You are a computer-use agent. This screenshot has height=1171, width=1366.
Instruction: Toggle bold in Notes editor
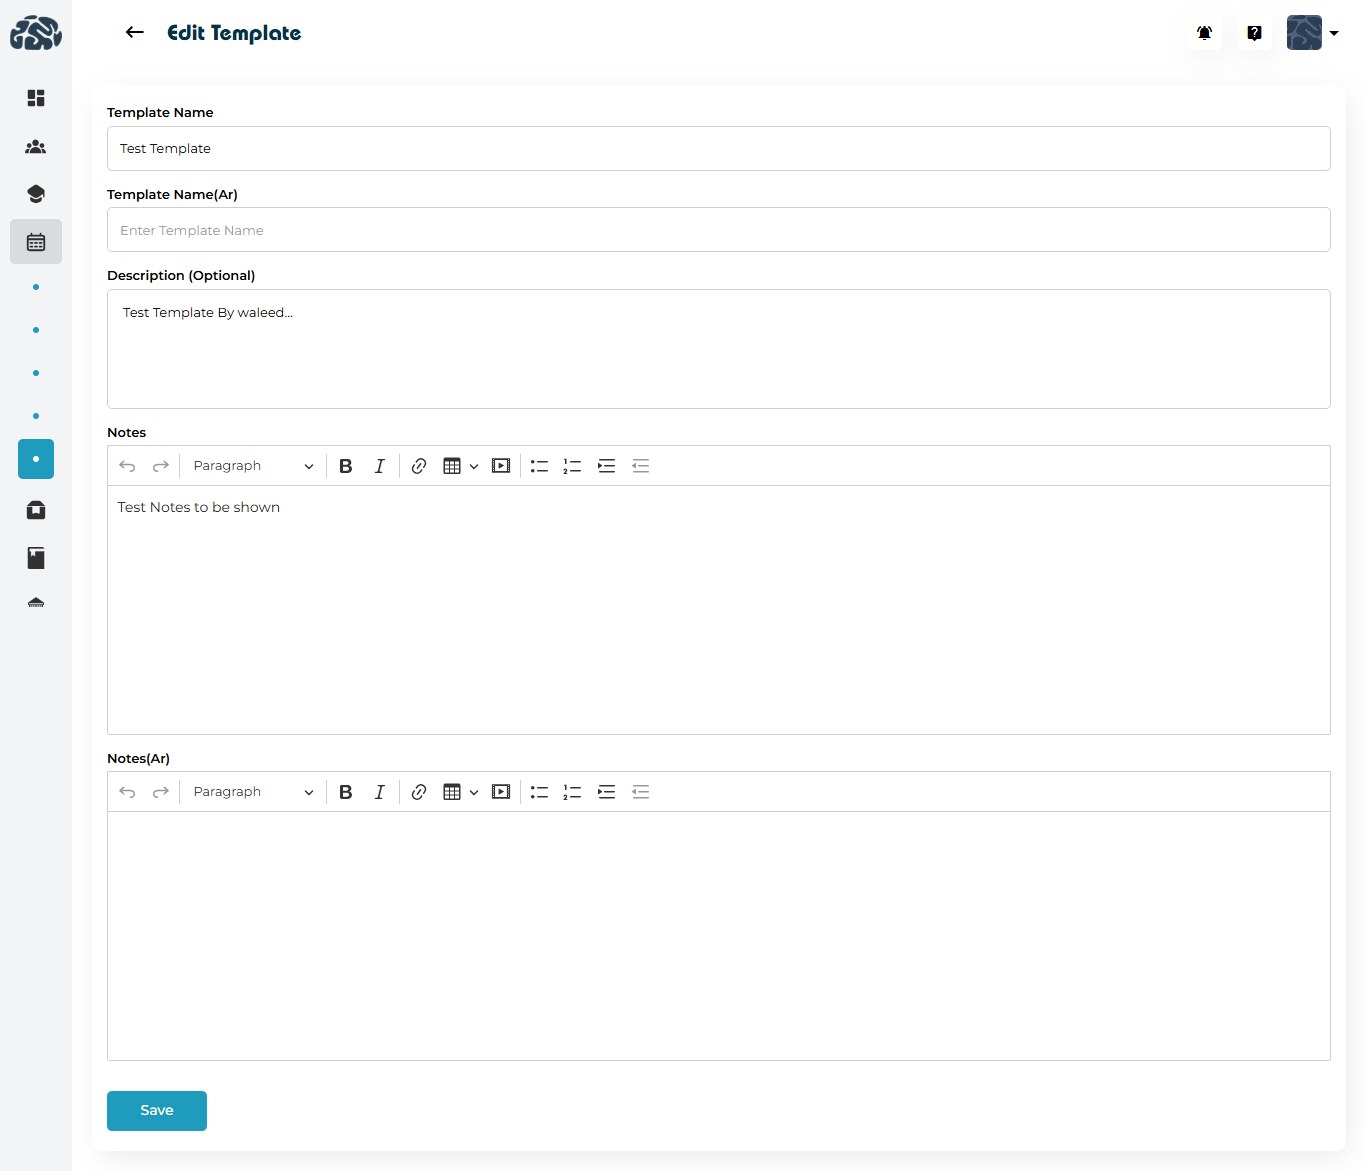pyautogui.click(x=346, y=466)
